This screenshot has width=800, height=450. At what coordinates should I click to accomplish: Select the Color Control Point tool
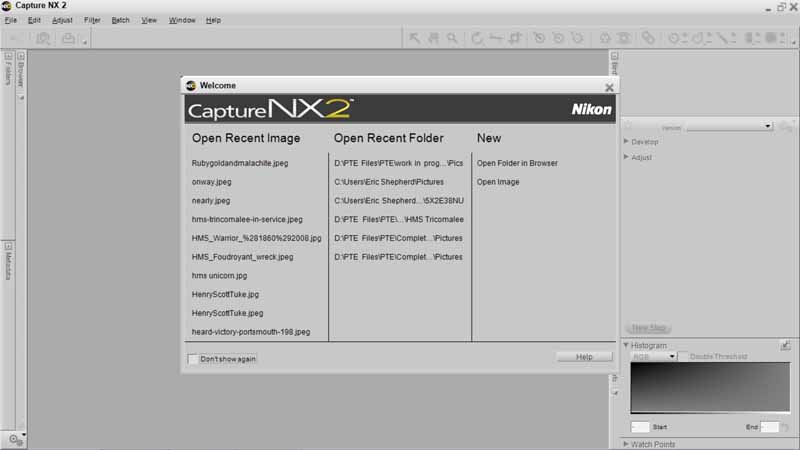(605, 38)
